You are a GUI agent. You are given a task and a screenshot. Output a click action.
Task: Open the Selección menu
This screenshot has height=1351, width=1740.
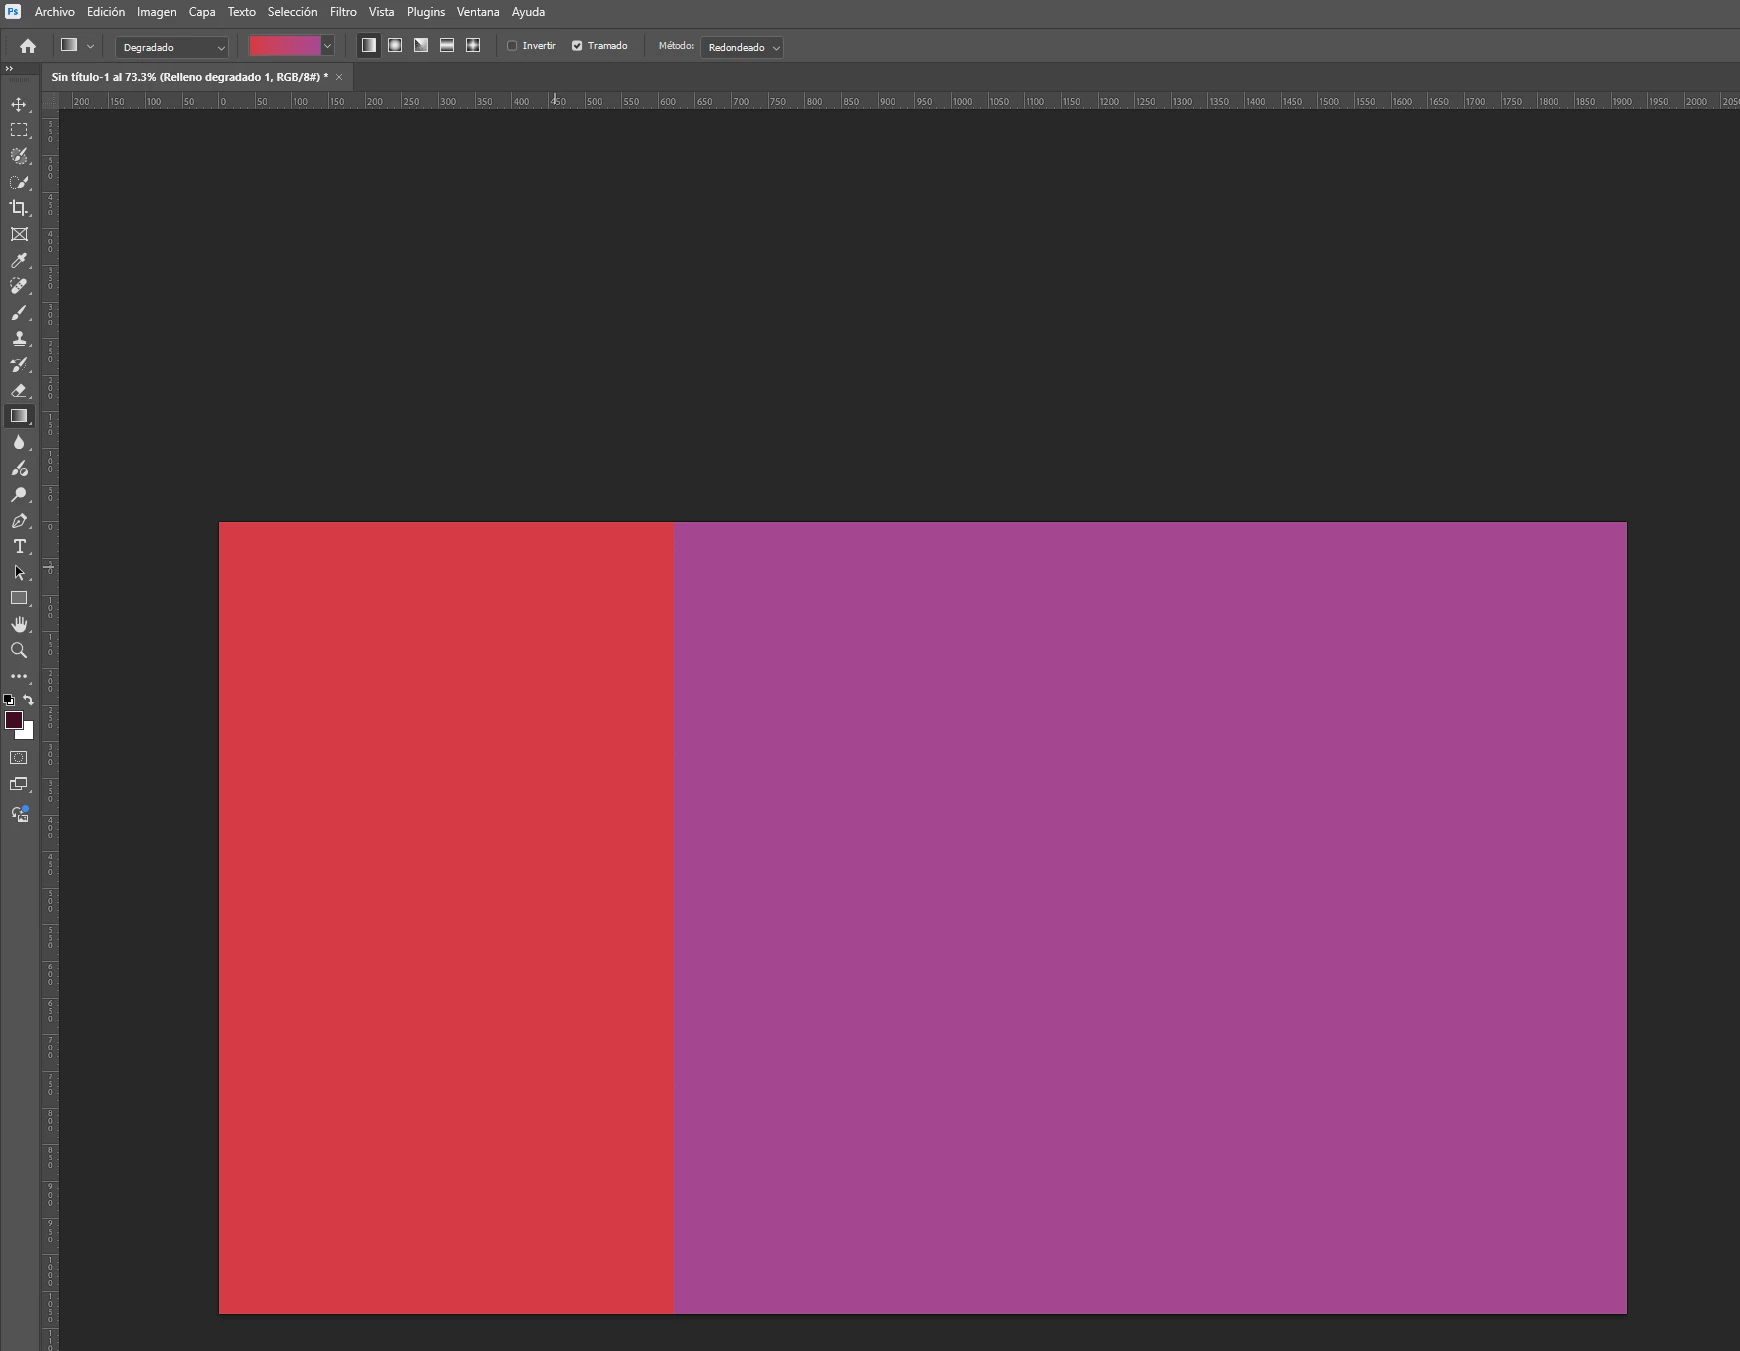click(292, 12)
